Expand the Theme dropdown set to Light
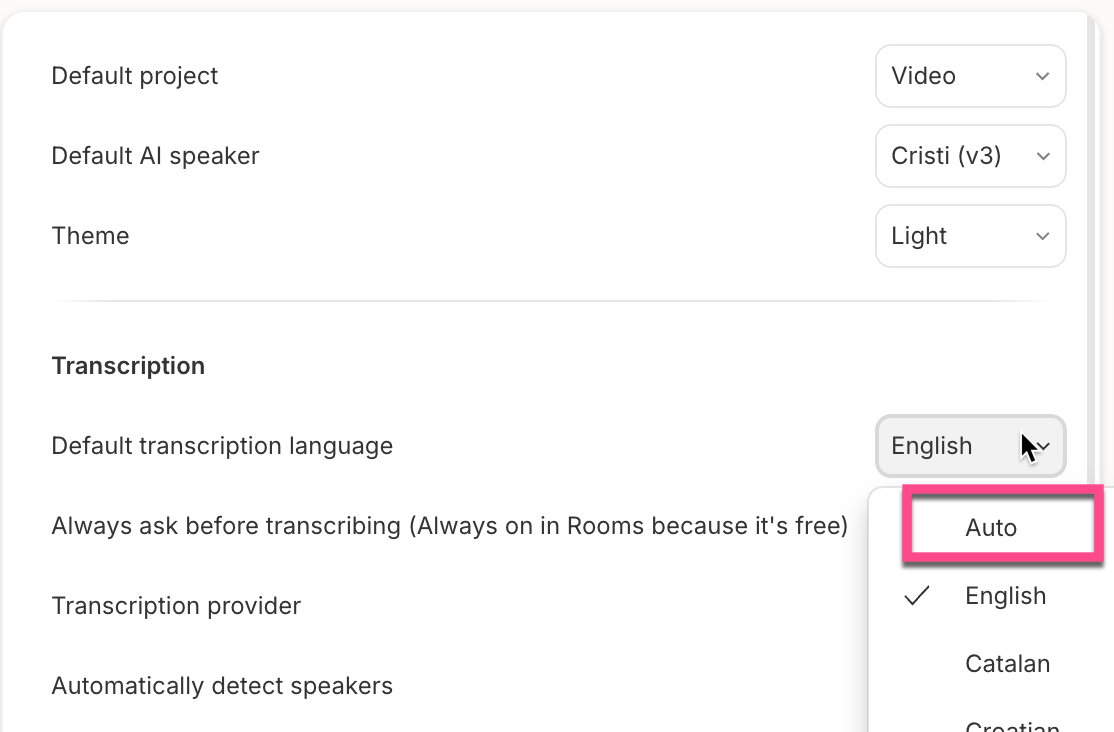This screenshot has width=1114, height=732. click(970, 236)
